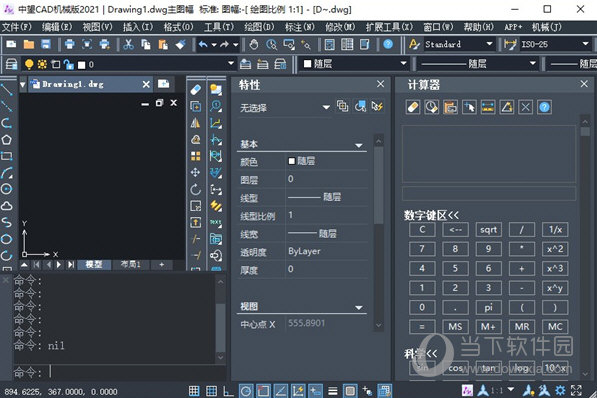597x398 pixels.
Task: Undo the last action
Action: (x=203, y=44)
